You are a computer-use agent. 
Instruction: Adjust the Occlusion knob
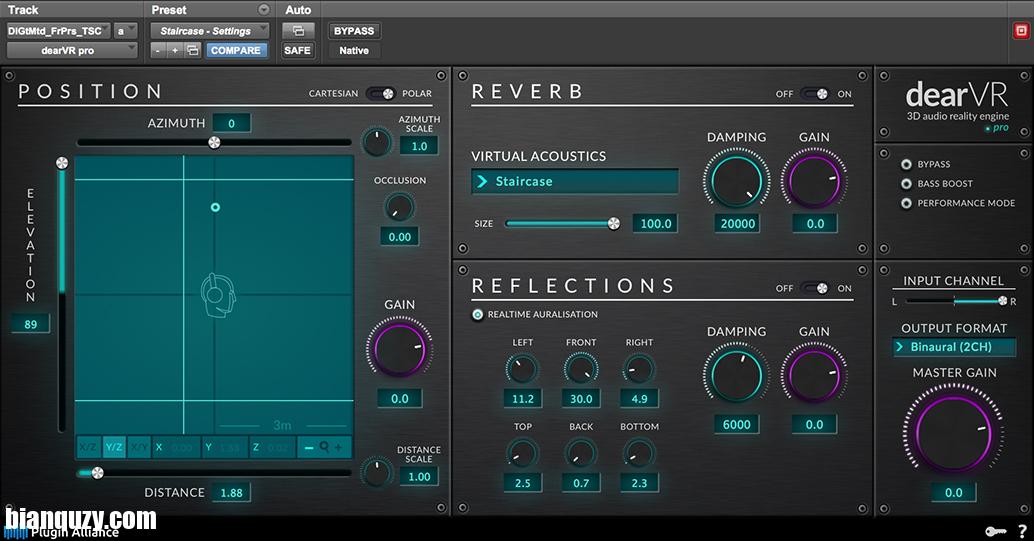pyautogui.click(x=400, y=208)
